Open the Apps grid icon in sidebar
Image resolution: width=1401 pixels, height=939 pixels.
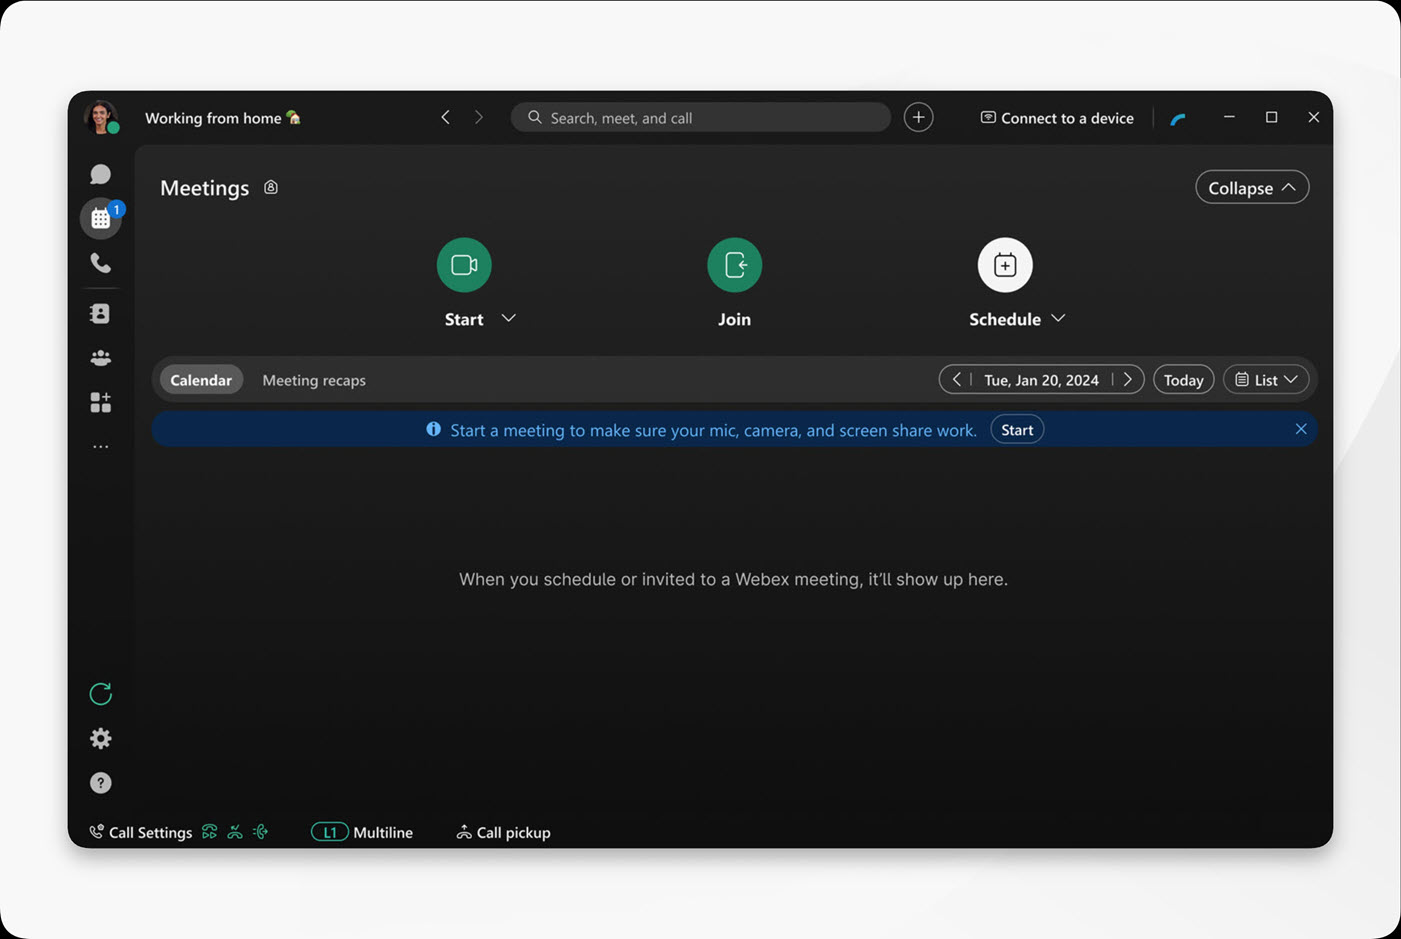coord(100,402)
